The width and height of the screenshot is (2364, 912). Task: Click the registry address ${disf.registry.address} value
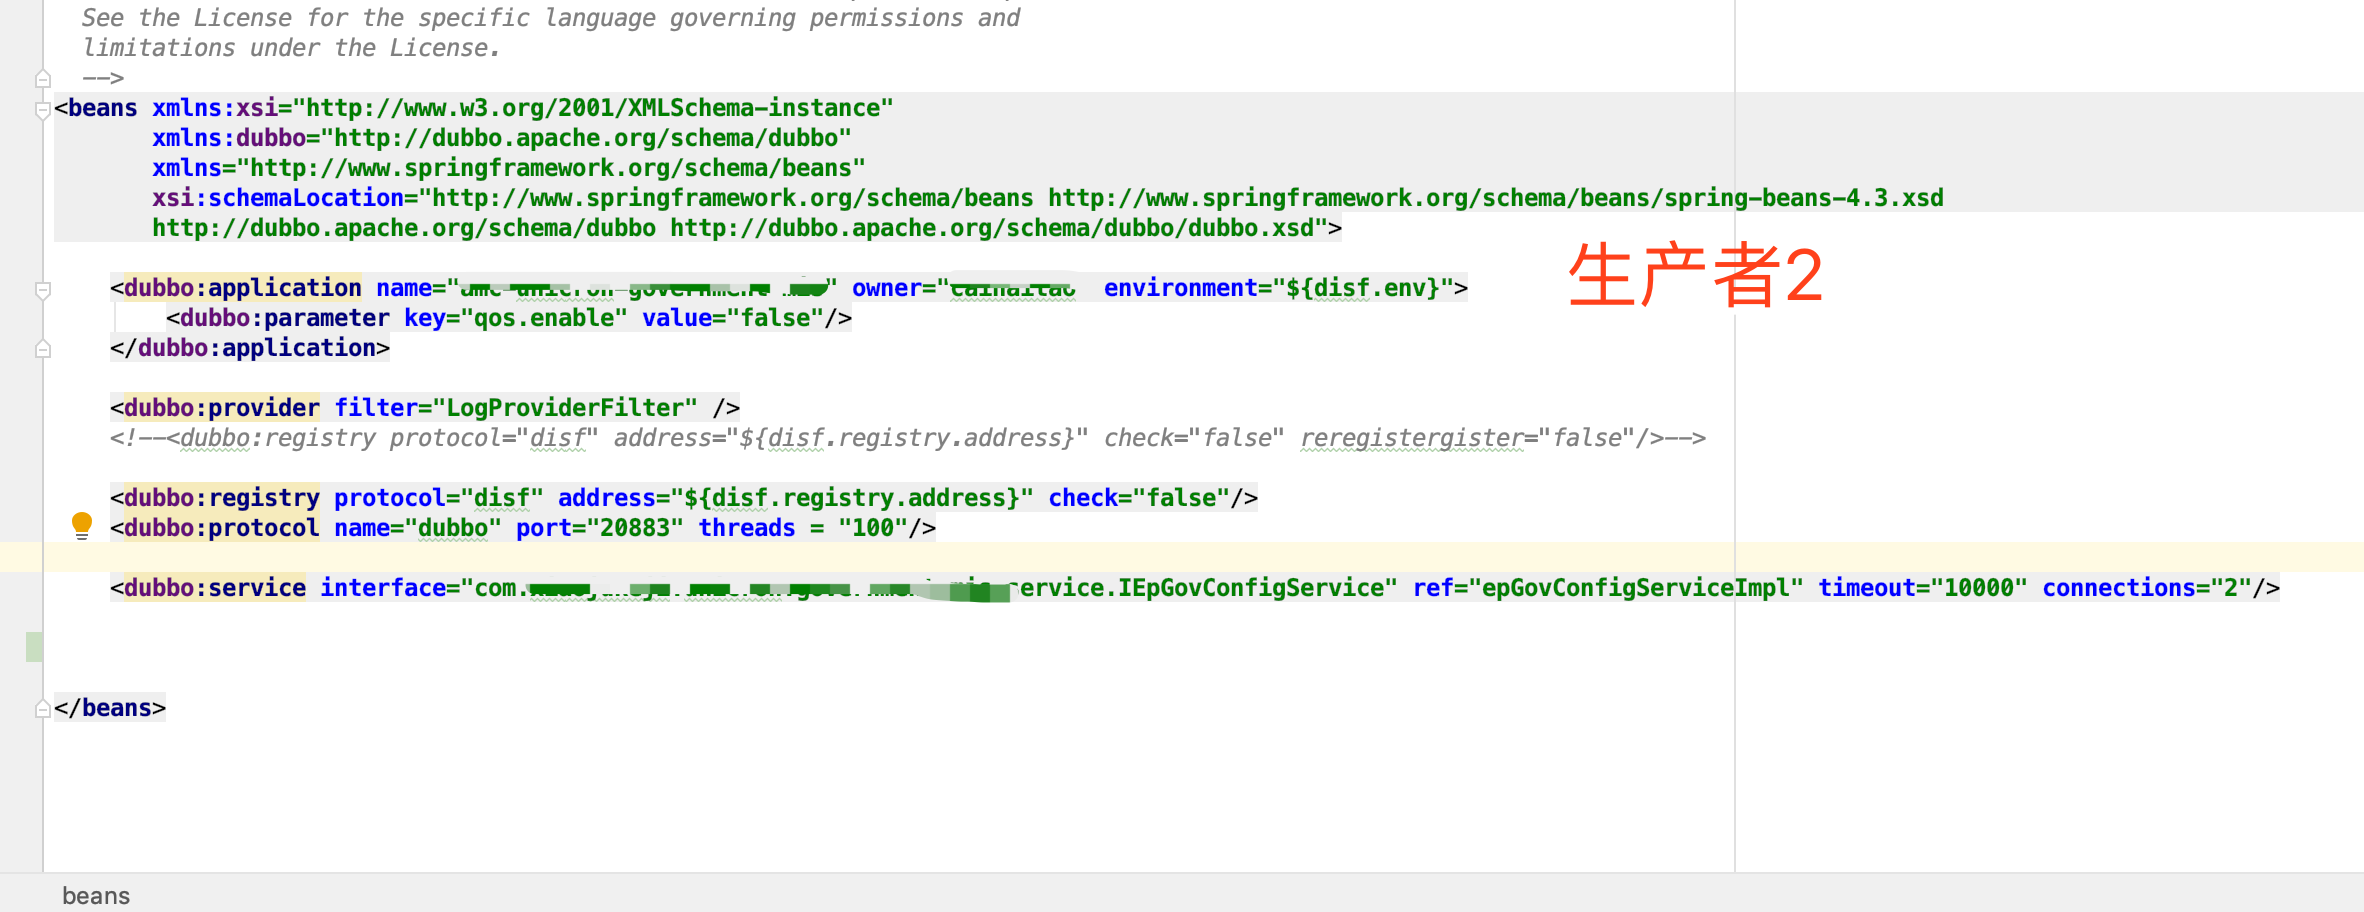tap(852, 498)
